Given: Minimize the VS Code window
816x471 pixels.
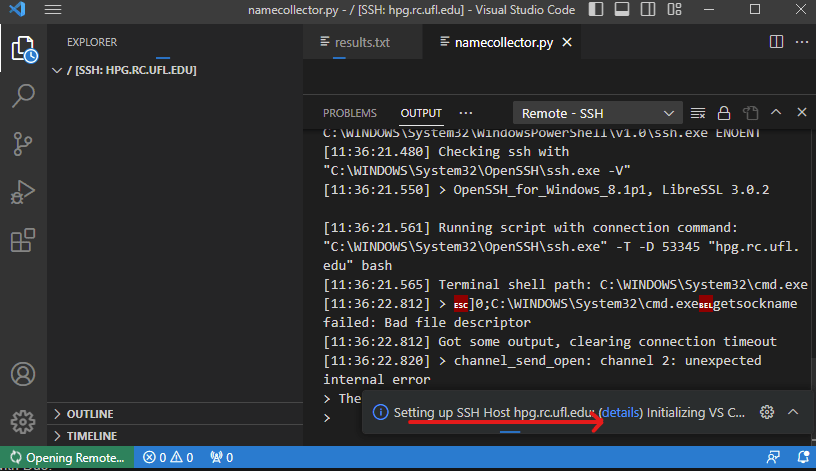Looking at the screenshot, I should click(x=709, y=9).
